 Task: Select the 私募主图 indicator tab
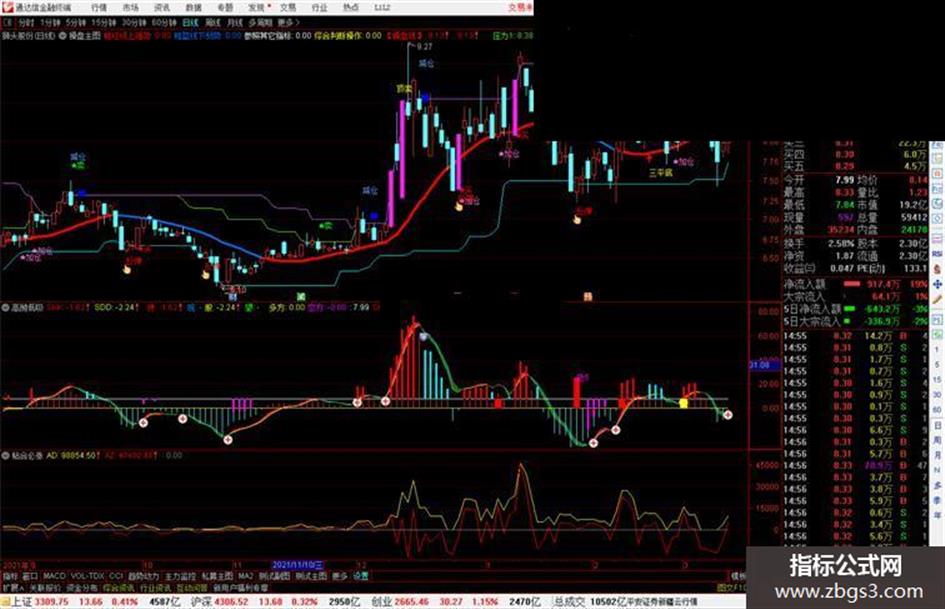click(x=217, y=576)
